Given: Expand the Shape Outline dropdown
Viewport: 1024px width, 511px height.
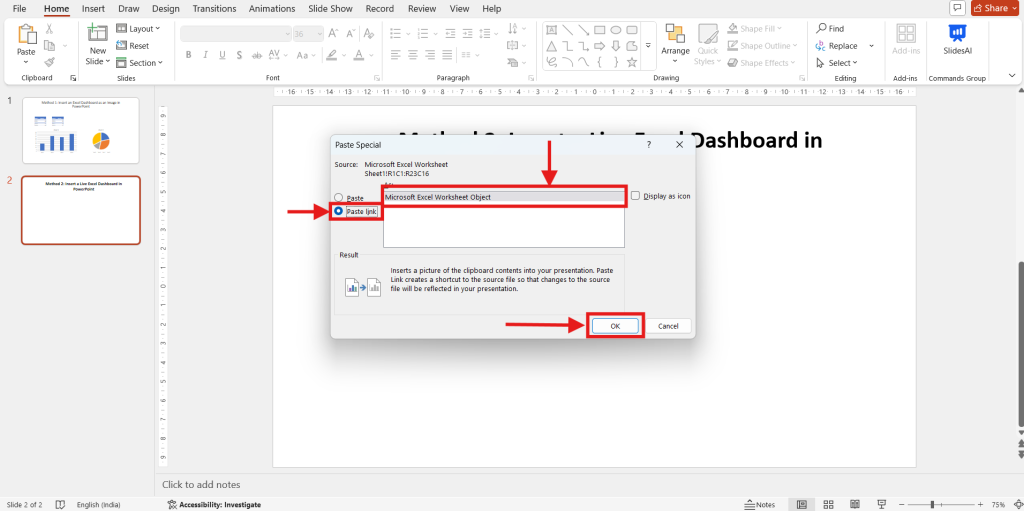Looking at the screenshot, I should 795,46.
